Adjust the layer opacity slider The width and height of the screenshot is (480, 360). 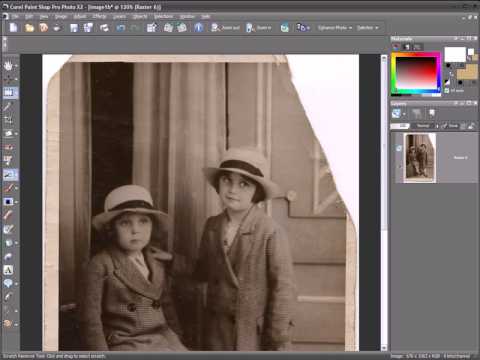tap(400, 126)
